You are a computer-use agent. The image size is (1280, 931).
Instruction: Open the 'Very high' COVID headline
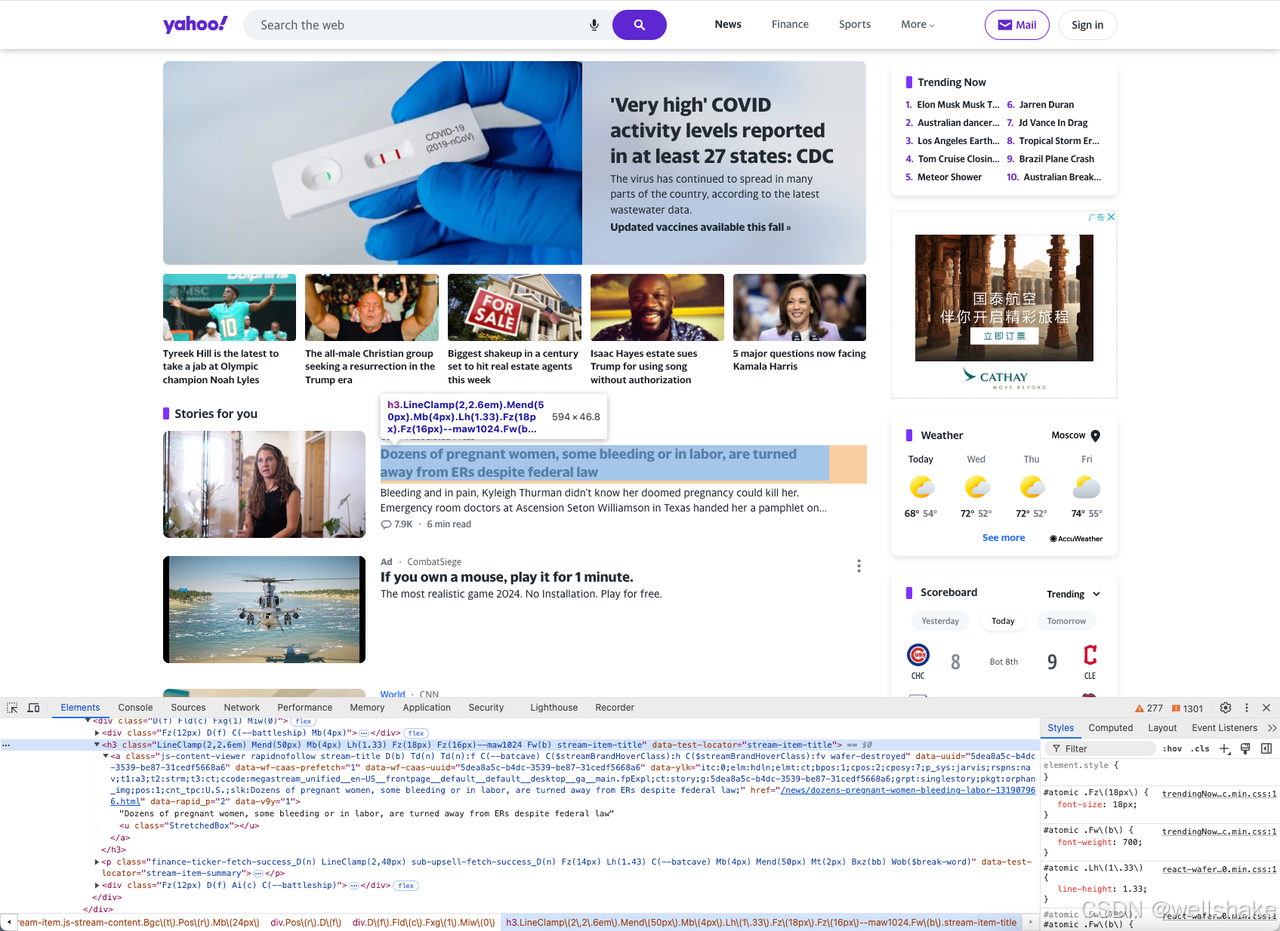721,130
